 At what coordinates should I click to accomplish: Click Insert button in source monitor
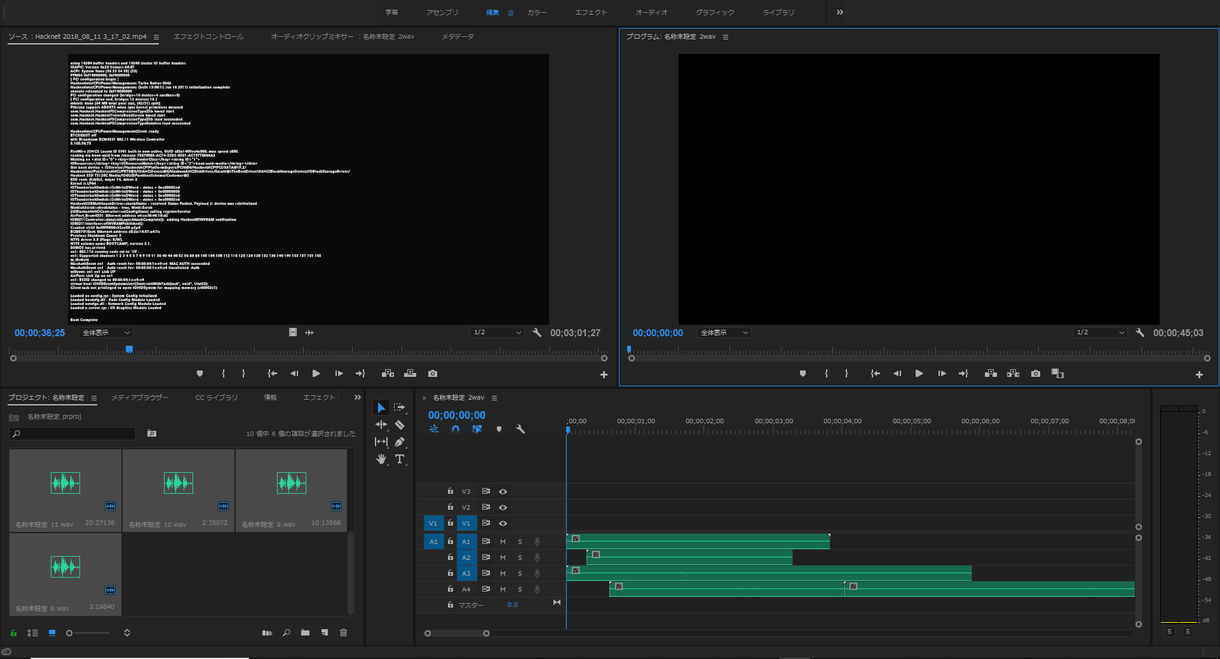tap(388, 373)
